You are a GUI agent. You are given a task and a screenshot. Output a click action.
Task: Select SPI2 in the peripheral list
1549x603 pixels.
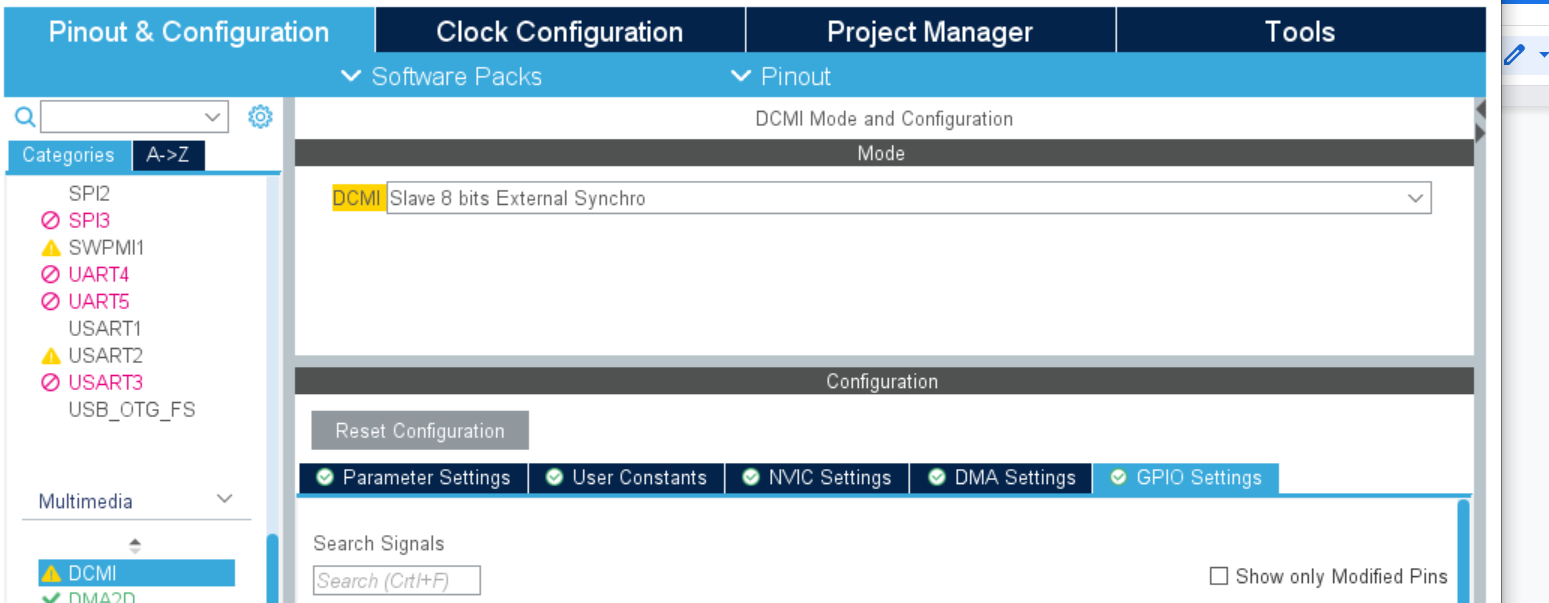[89, 193]
